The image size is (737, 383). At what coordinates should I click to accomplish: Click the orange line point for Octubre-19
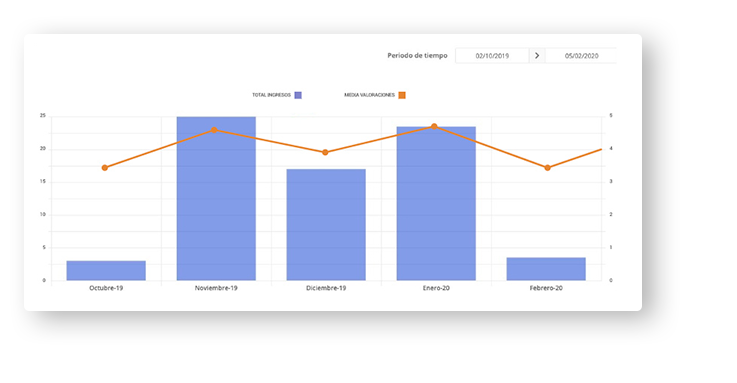(x=105, y=168)
